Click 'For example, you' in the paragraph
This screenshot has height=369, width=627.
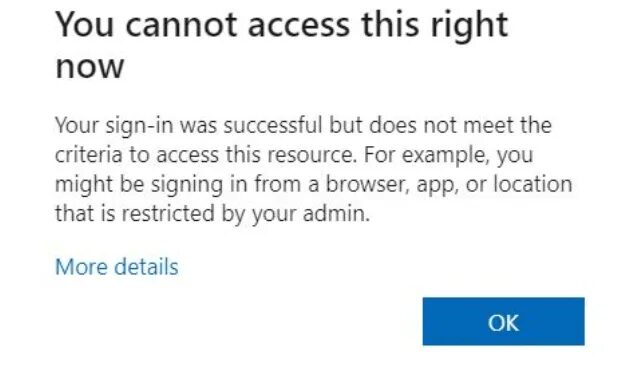tap(448, 155)
